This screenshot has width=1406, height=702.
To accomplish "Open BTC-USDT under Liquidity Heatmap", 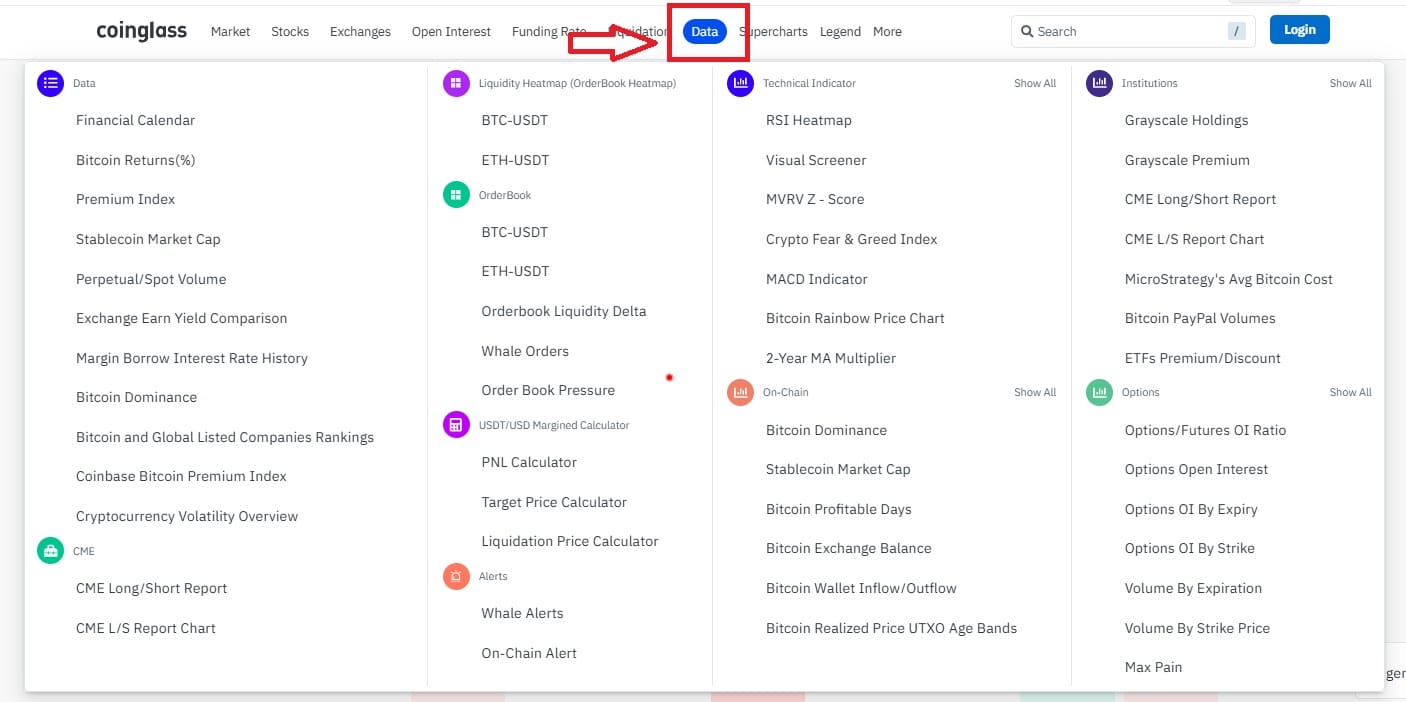I will click(515, 120).
